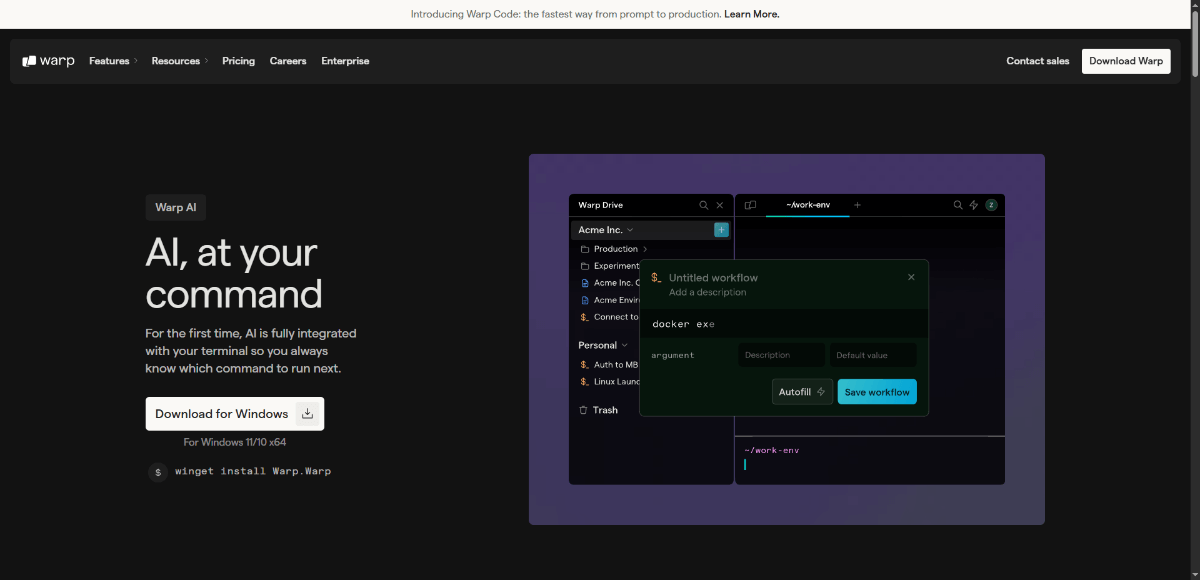Open the Careers page
This screenshot has width=1200, height=580.
pyautogui.click(x=288, y=61)
